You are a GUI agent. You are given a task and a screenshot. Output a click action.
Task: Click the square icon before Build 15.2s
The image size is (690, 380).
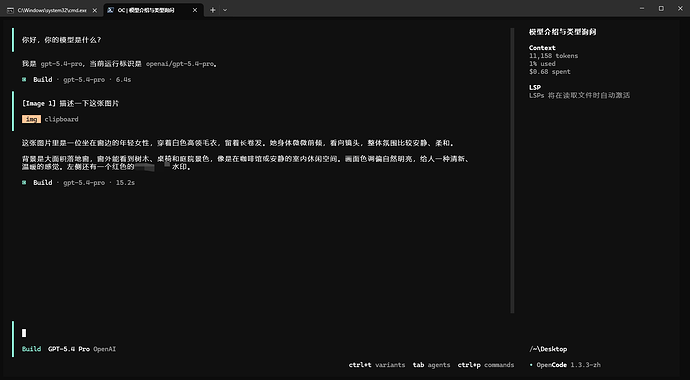tap(25, 183)
